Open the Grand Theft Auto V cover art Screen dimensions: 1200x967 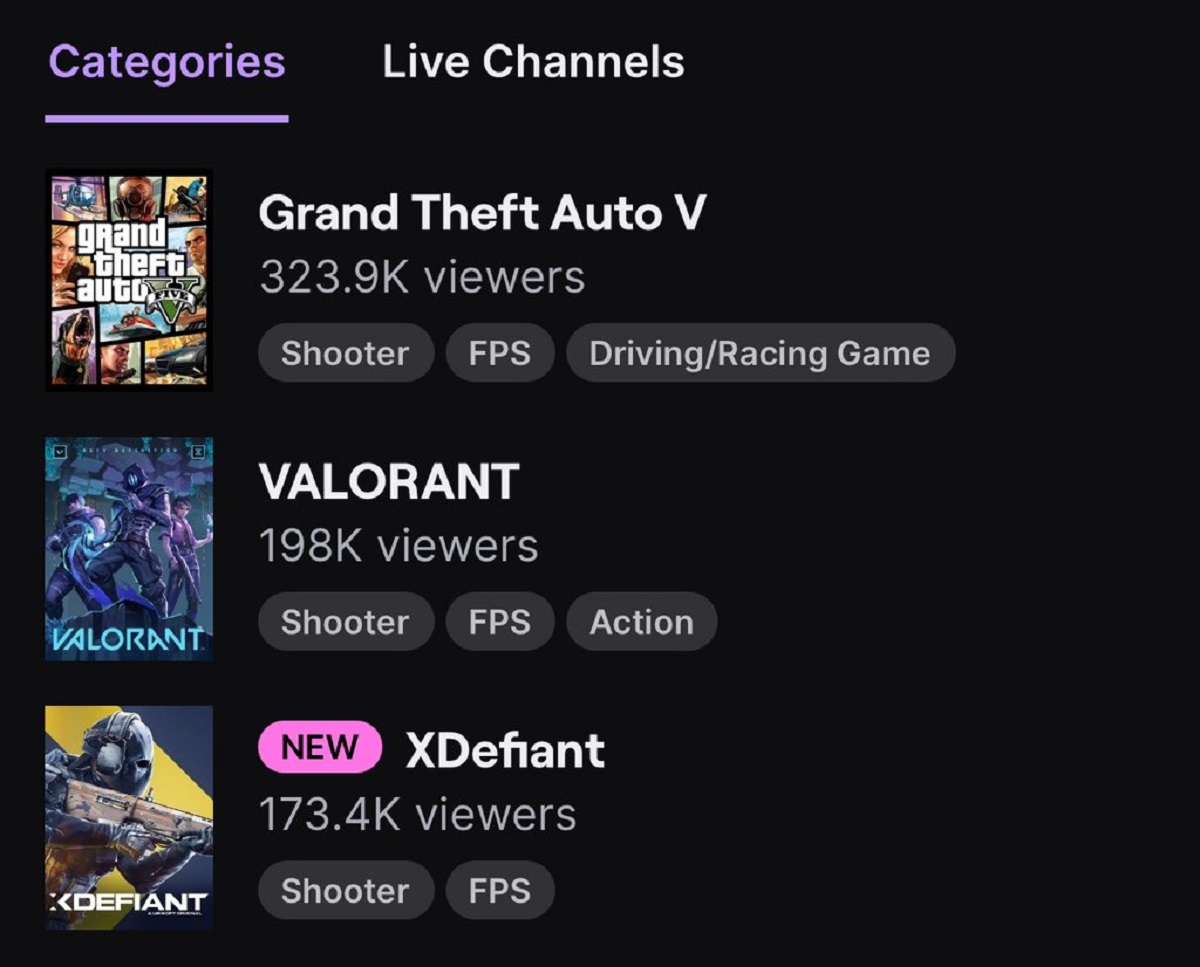pyautogui.click(x=129, y=279)
